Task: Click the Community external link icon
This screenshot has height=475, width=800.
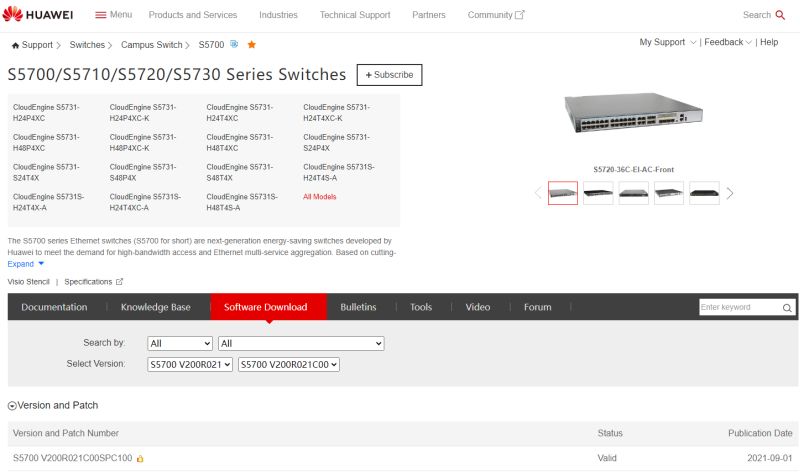Action: click(519, 15)
